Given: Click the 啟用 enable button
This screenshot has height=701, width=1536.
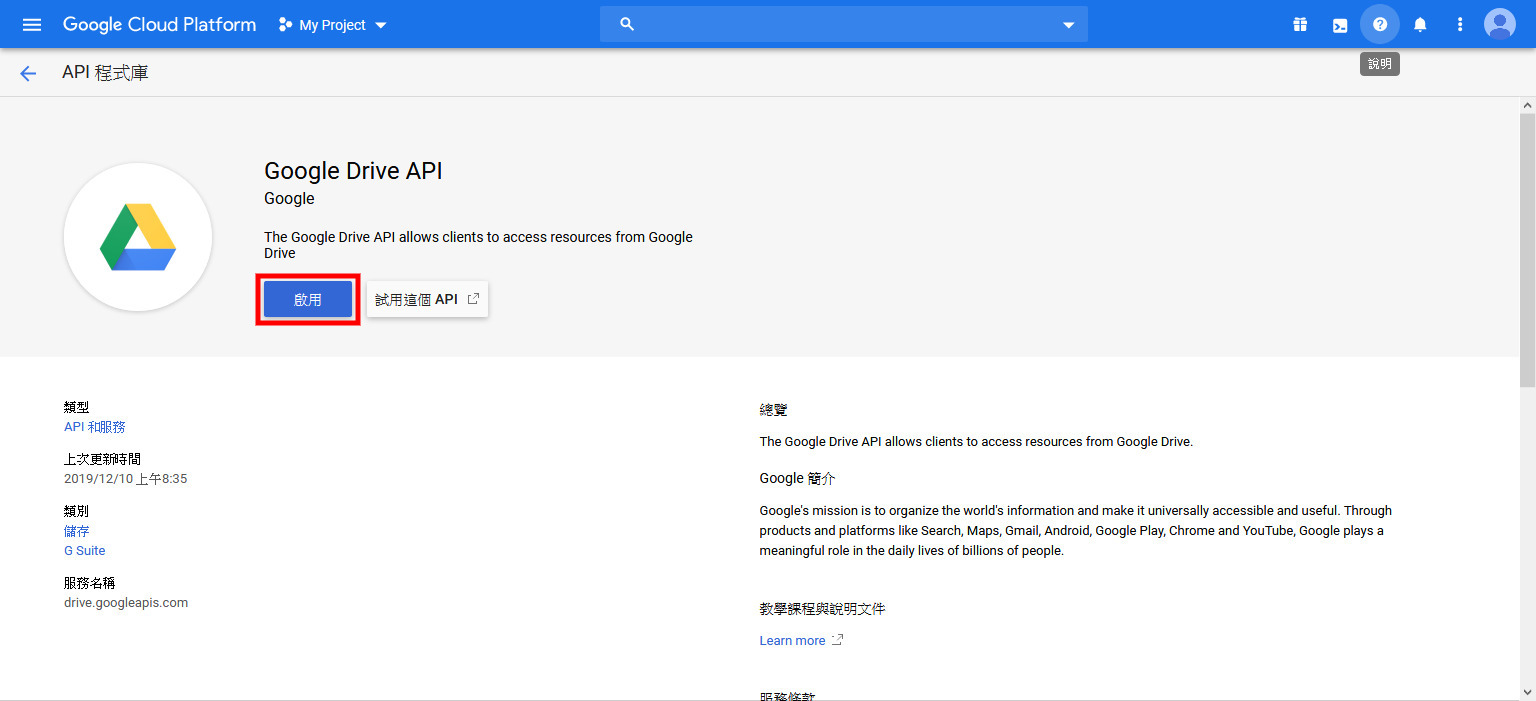Looking at the screenshot, I should (x=308, y=299).
